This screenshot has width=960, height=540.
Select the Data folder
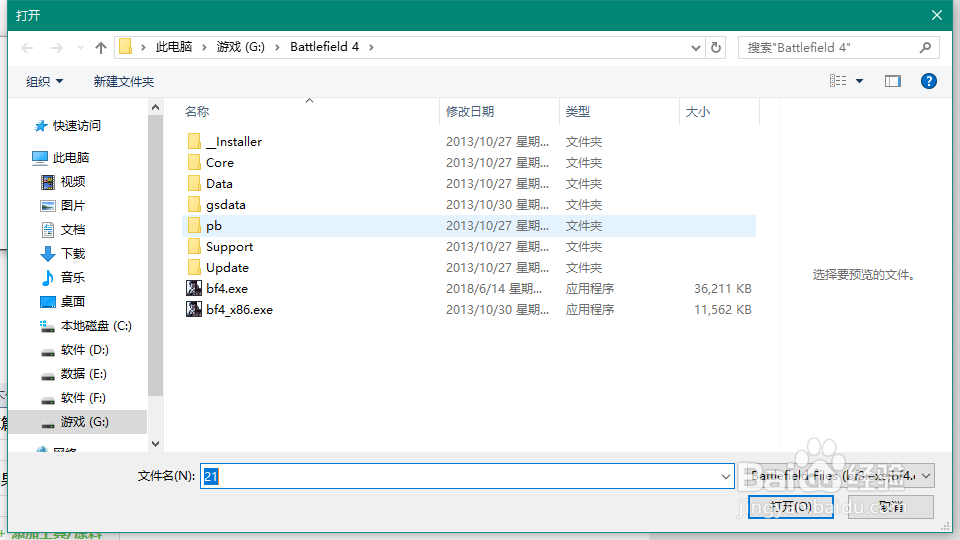219,184
